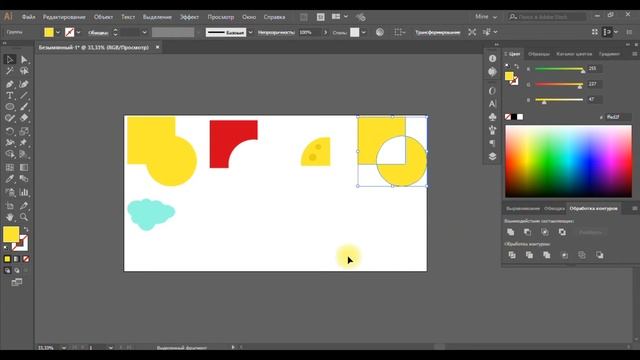Viewport: 640px width, 360px height.
Task: Select the Direct Selection tool (white arrow)
Action: pos(24,60)
